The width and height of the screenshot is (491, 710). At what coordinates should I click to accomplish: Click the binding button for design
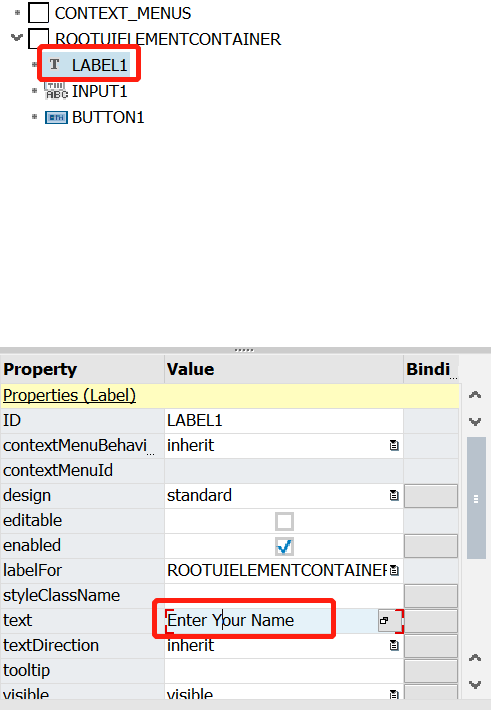[431, 496]
